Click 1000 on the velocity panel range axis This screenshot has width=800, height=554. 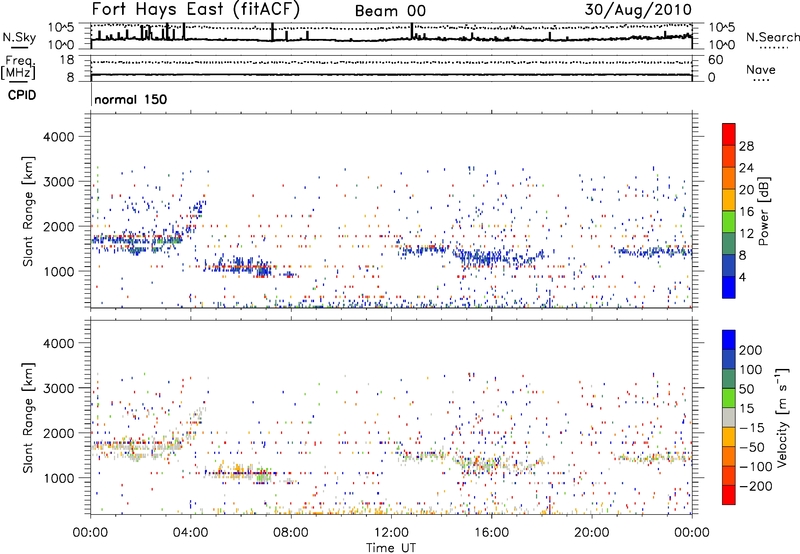click(x=58, y=478)
